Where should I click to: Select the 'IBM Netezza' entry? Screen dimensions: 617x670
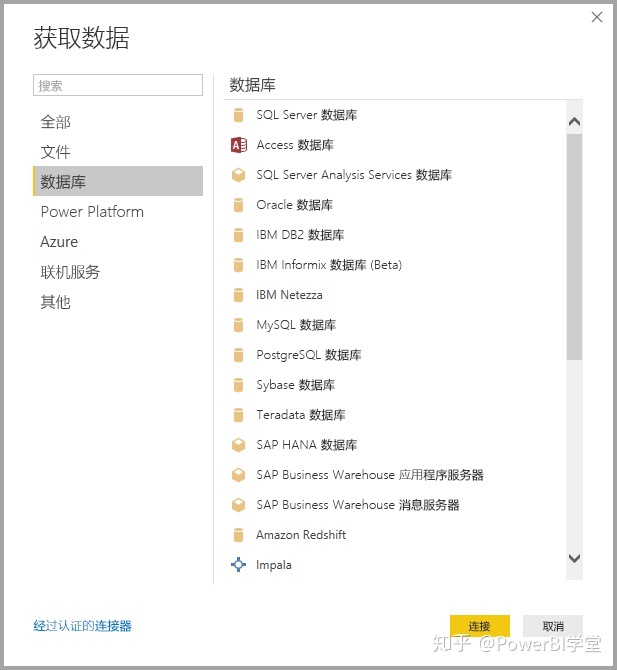pos(395,295)
